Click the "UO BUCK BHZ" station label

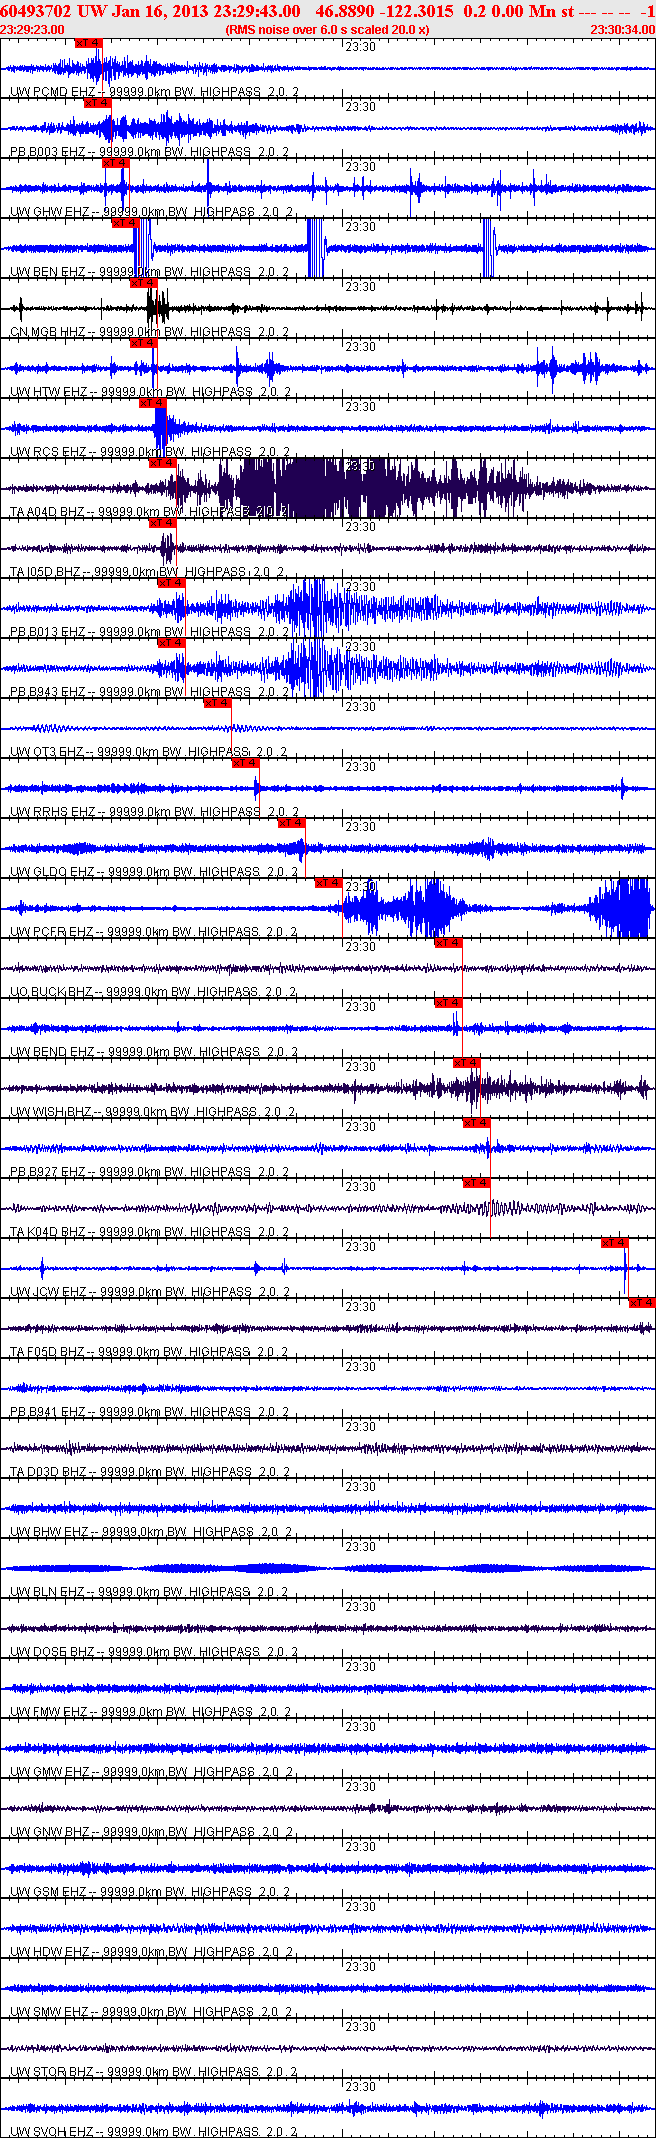[52, 992]
